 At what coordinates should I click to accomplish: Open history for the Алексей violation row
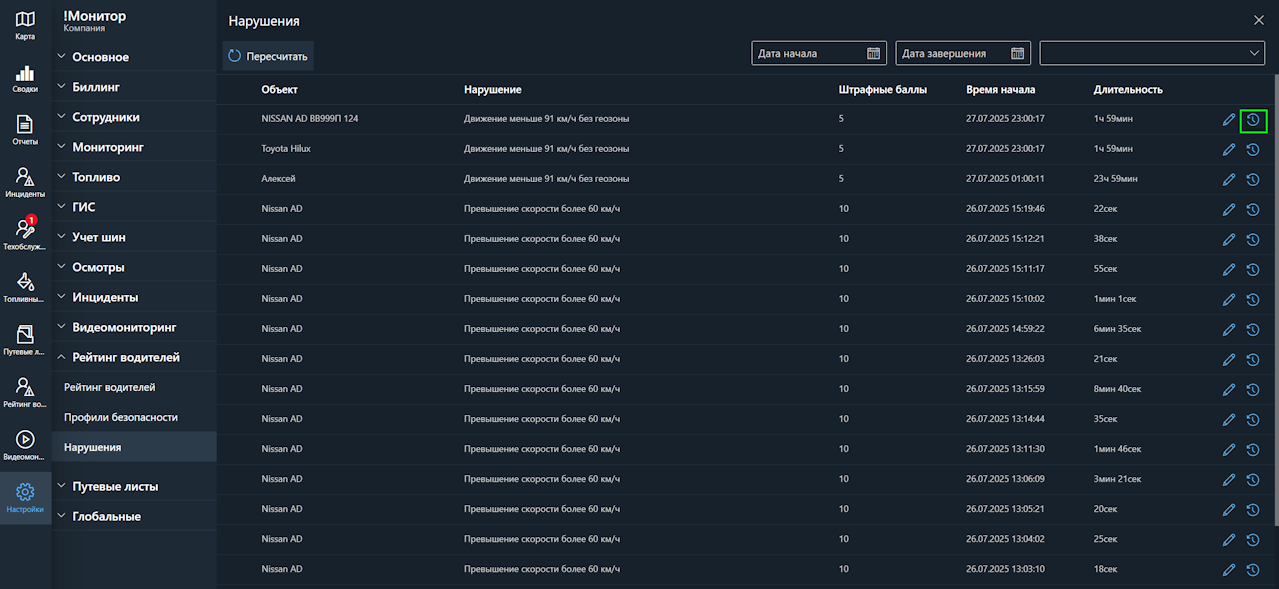click(x=1252, y=180)
